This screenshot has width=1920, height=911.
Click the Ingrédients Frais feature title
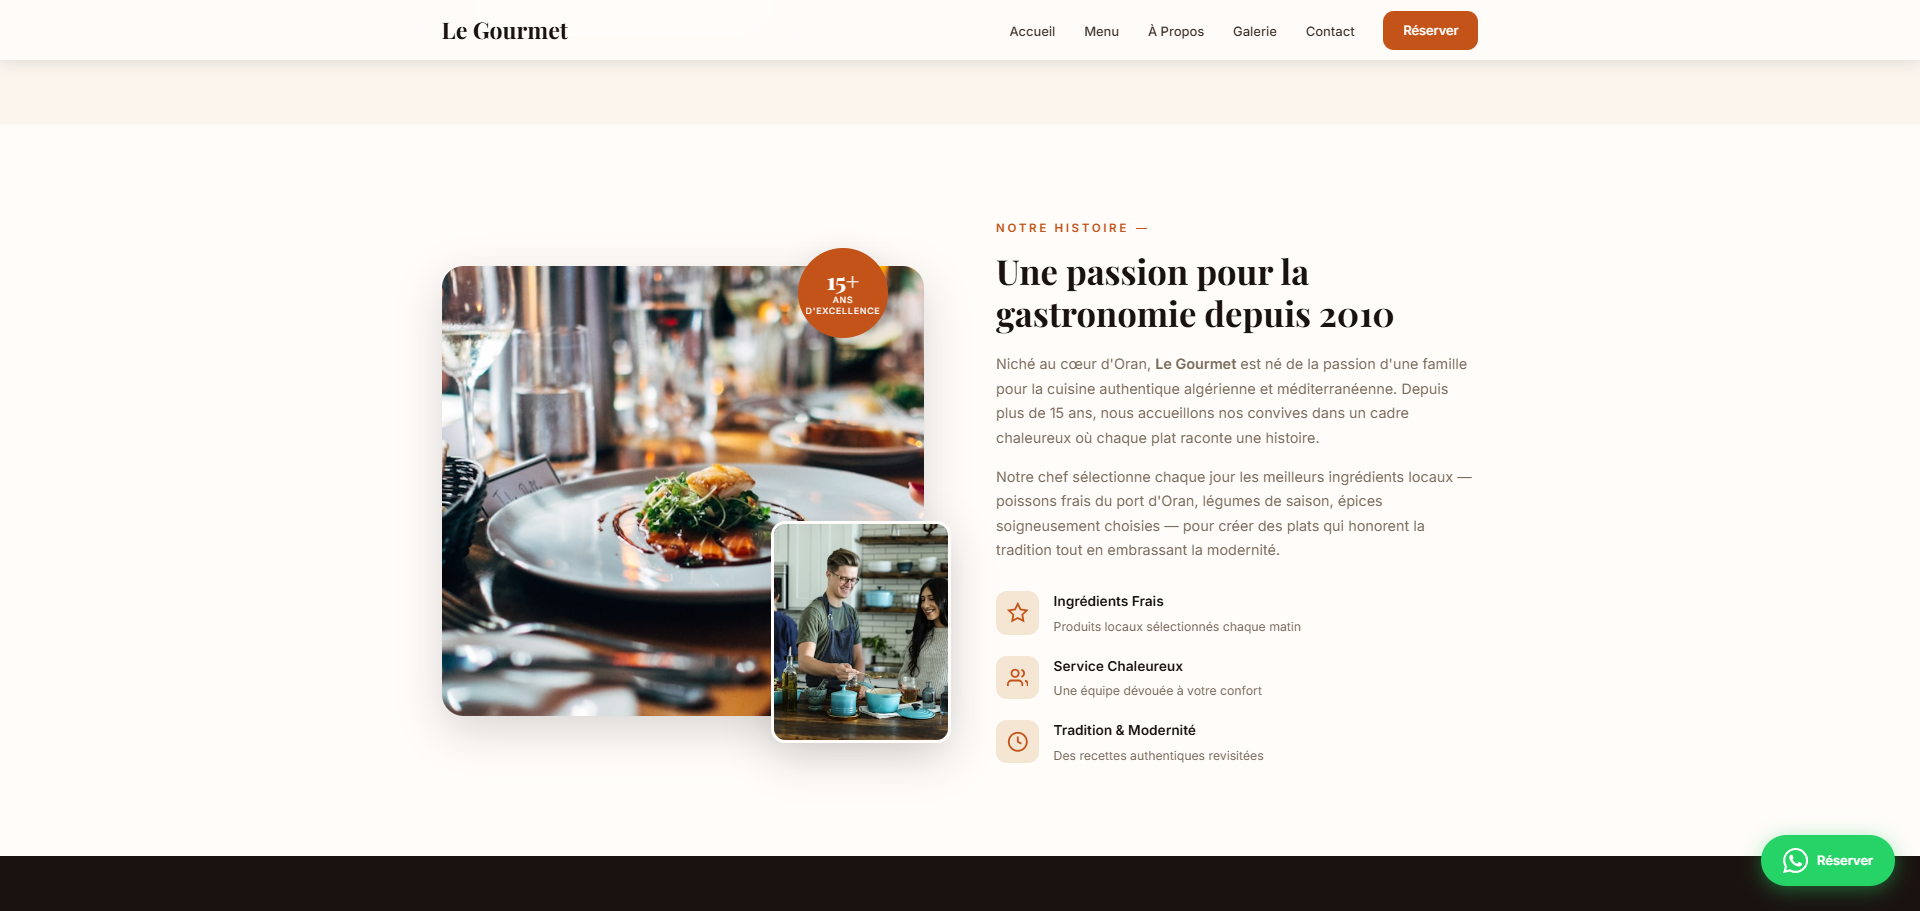coord(1108,601)
